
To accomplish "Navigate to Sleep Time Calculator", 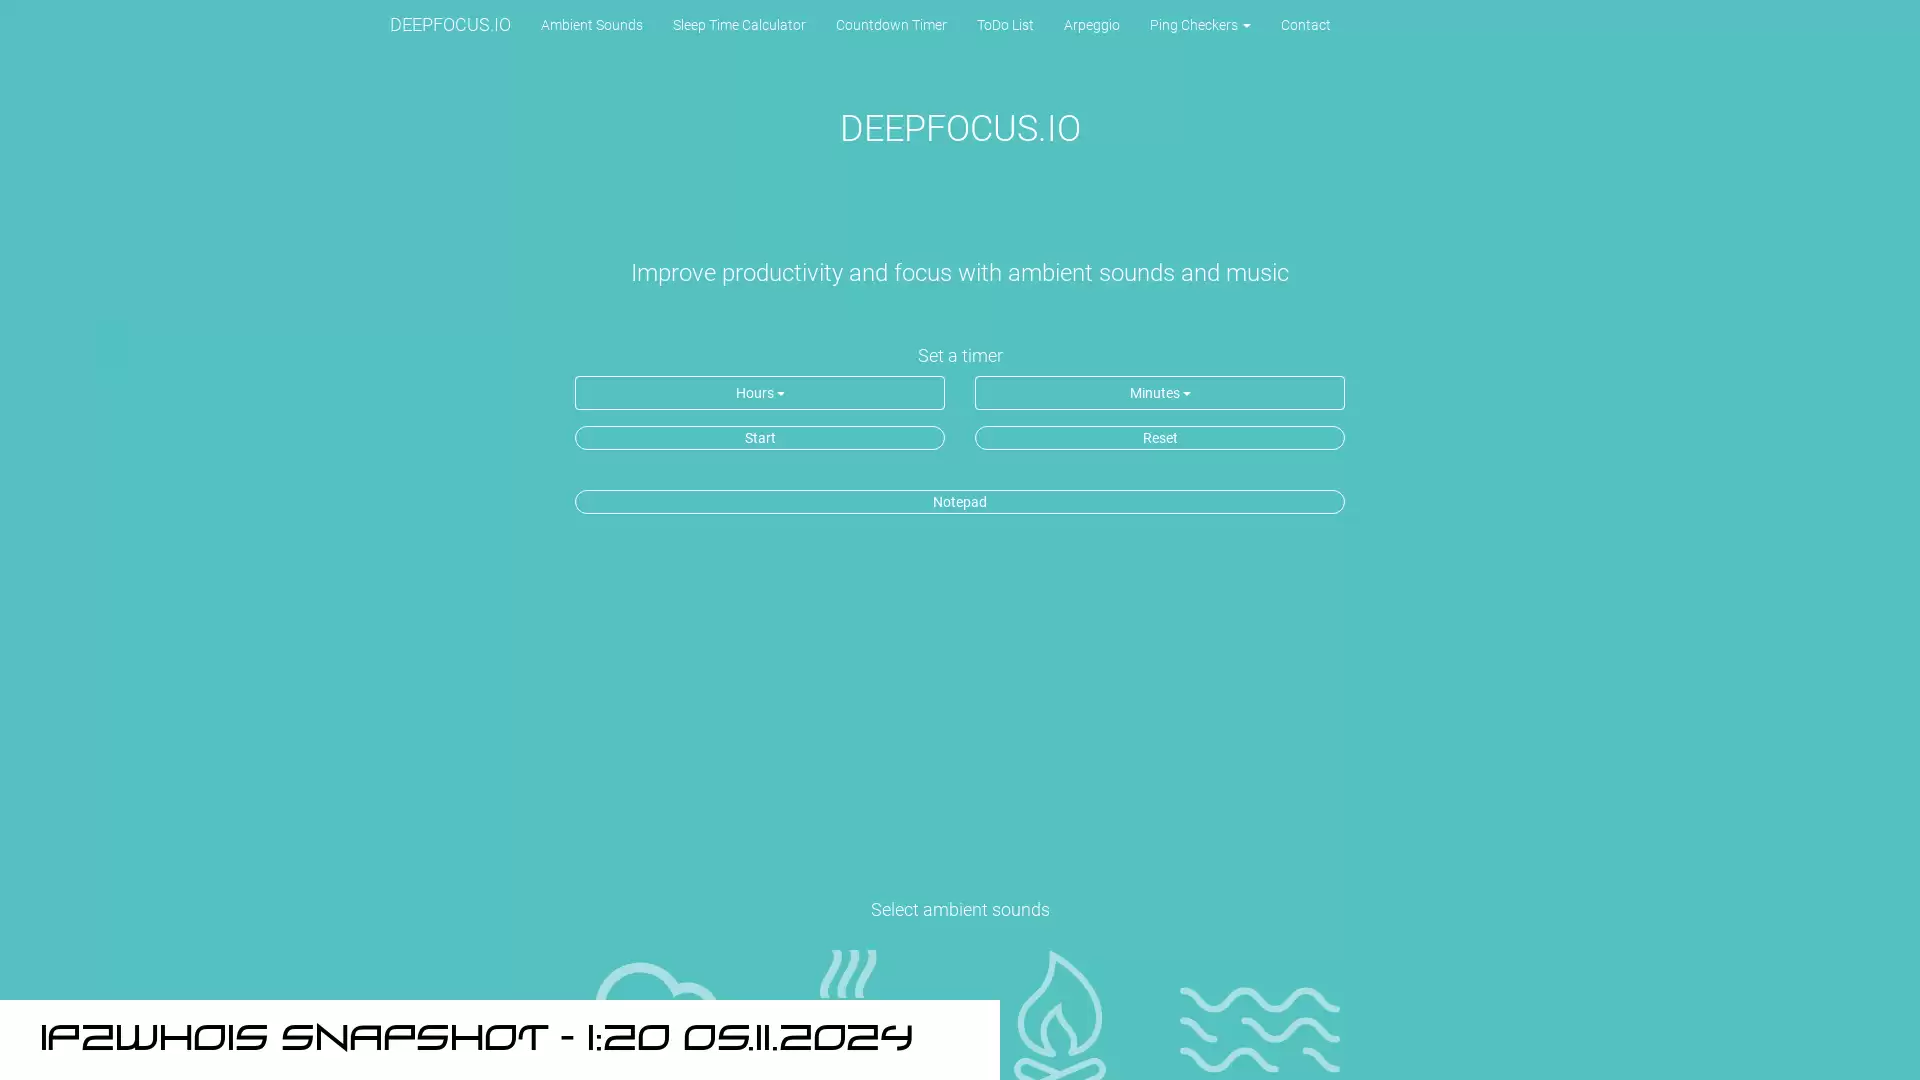I will point(738,25).
